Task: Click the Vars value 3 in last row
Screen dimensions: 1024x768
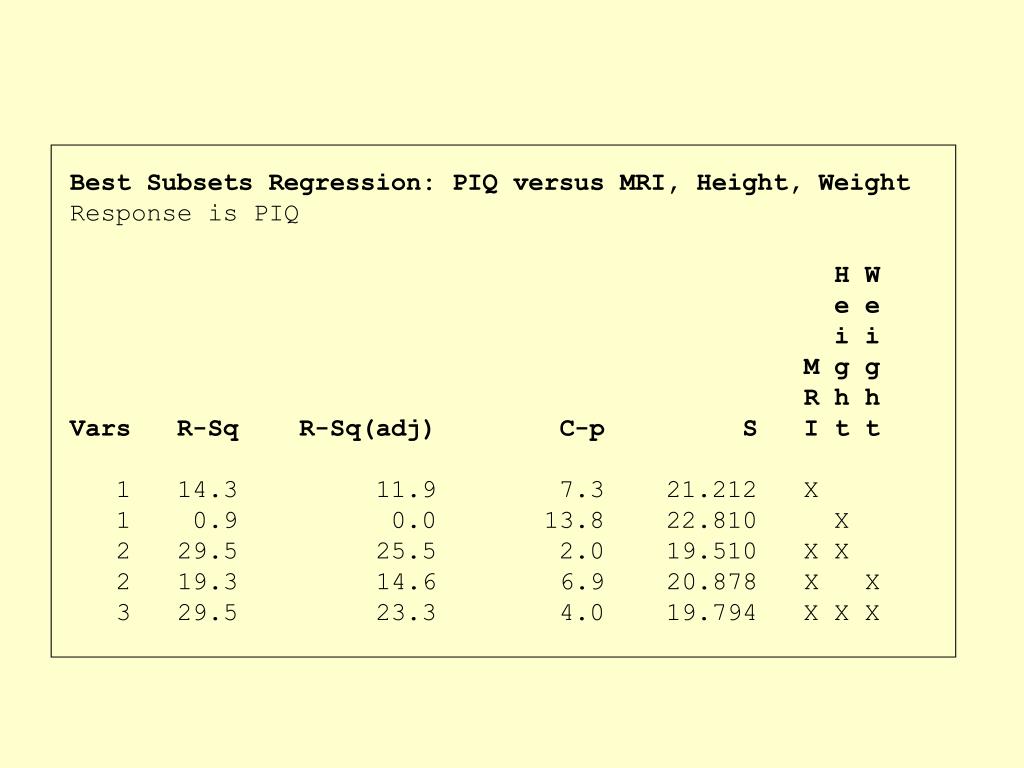Action: [123, 613]
